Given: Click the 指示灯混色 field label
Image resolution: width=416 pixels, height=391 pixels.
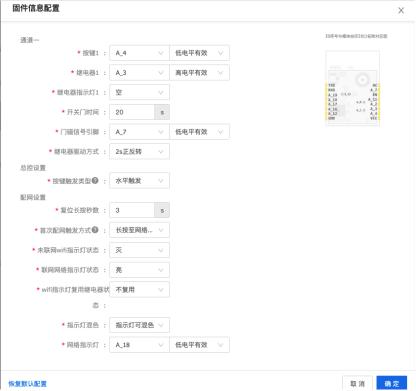Looking at the screenshot, I should [x=83, y=325].
